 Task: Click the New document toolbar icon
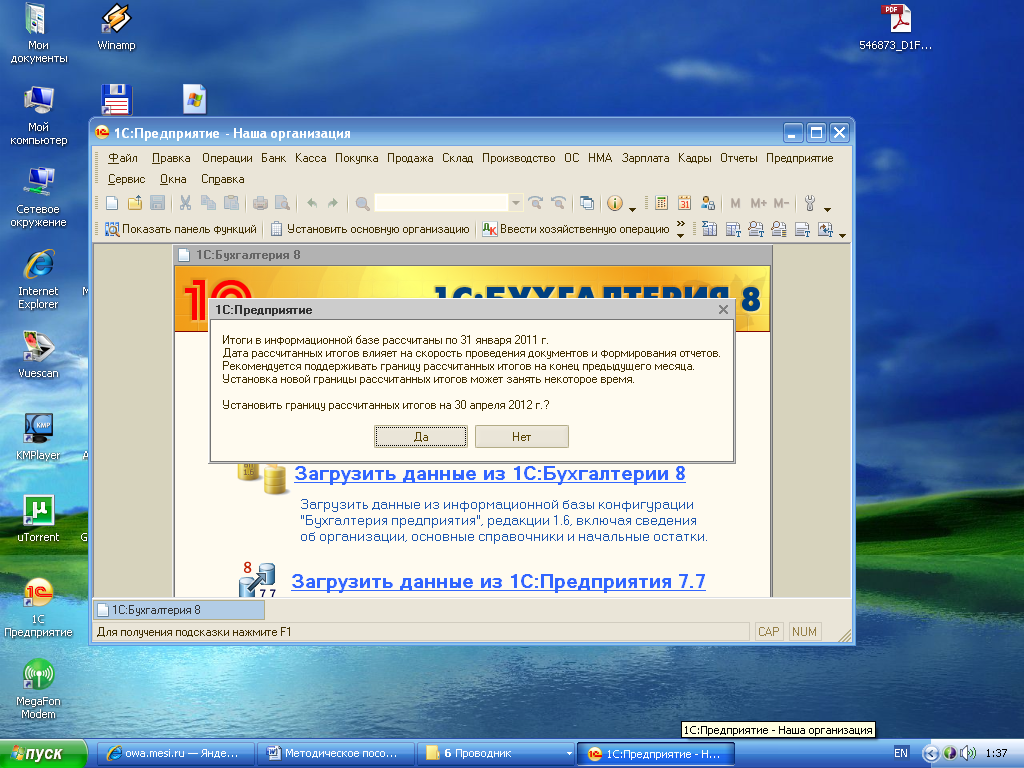coord(112,203)
